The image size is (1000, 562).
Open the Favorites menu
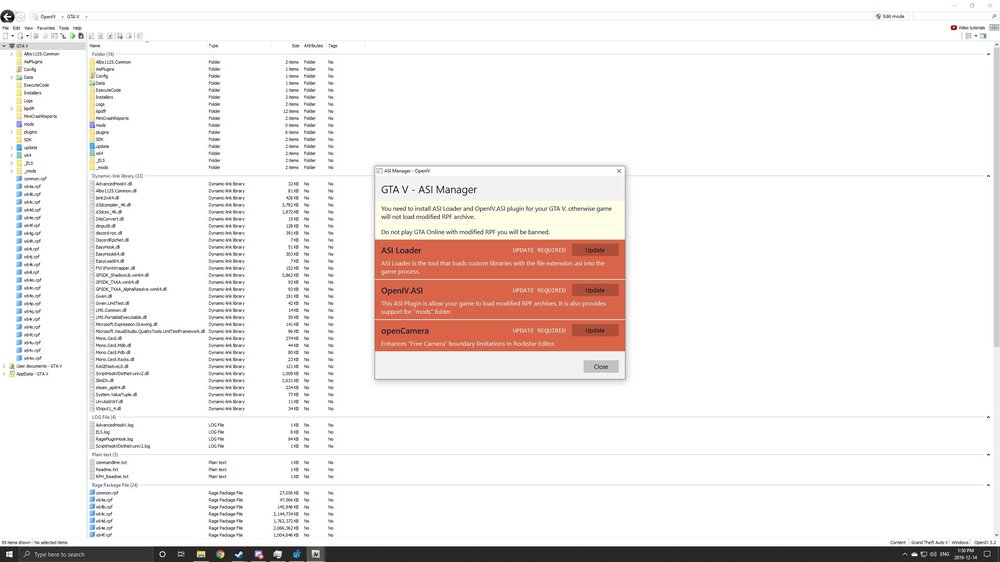(46, 28)
